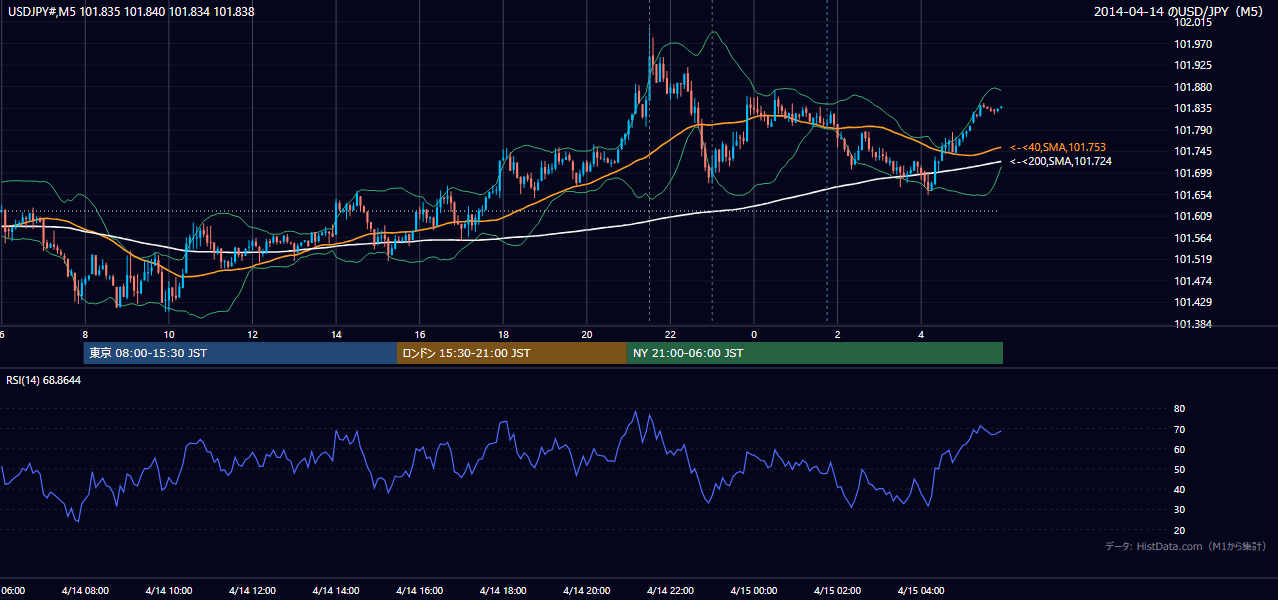Viewport: 1278px width, 600px height.
Task: Click price axis label 101.880
Action: coord(1192,87)
